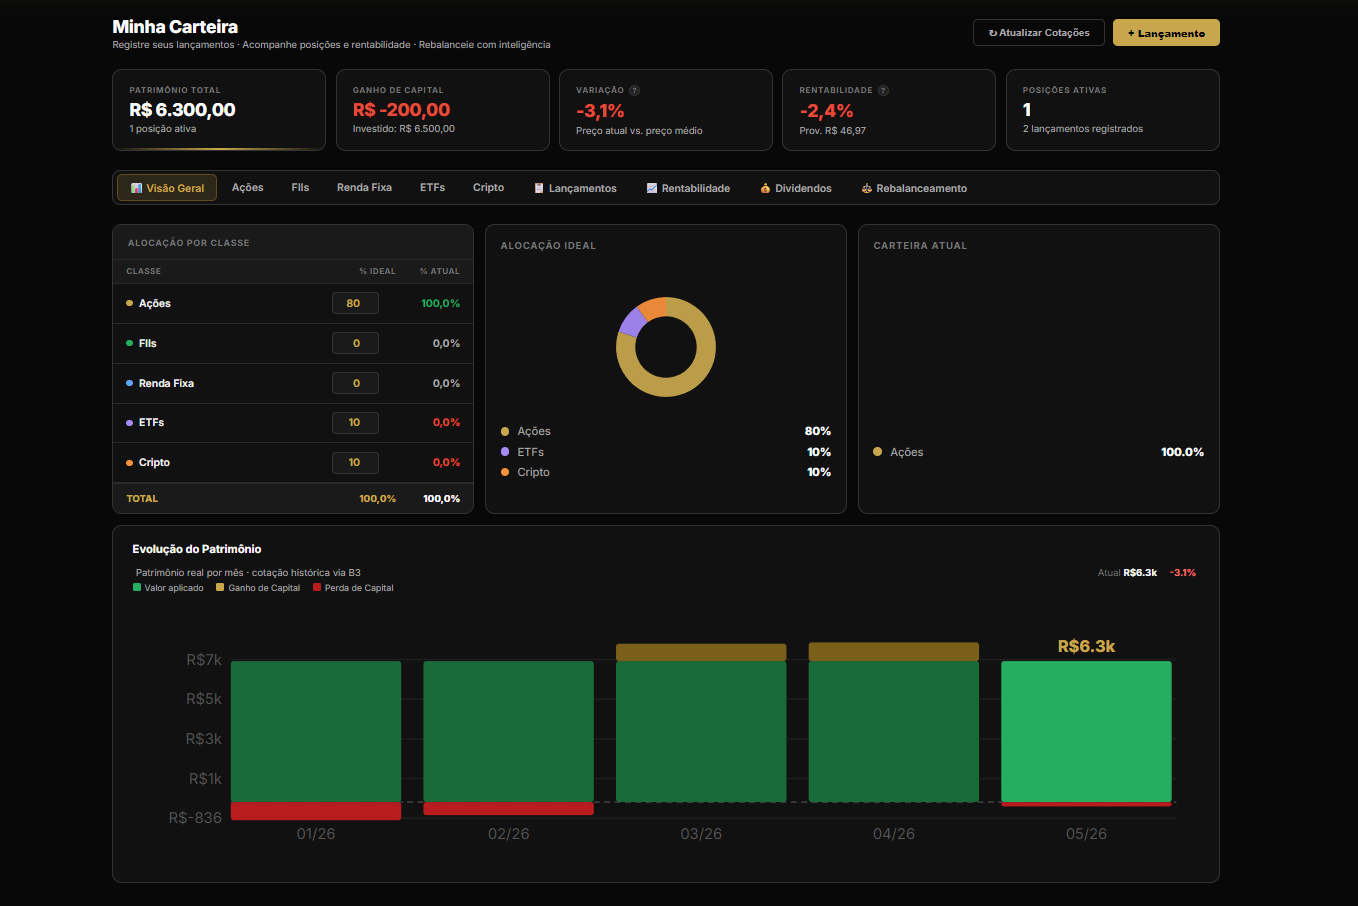Click the refresh icon in Atualizar Cotações
The height and width of the screenshot is (906, 1358).
tap(992, 33)
